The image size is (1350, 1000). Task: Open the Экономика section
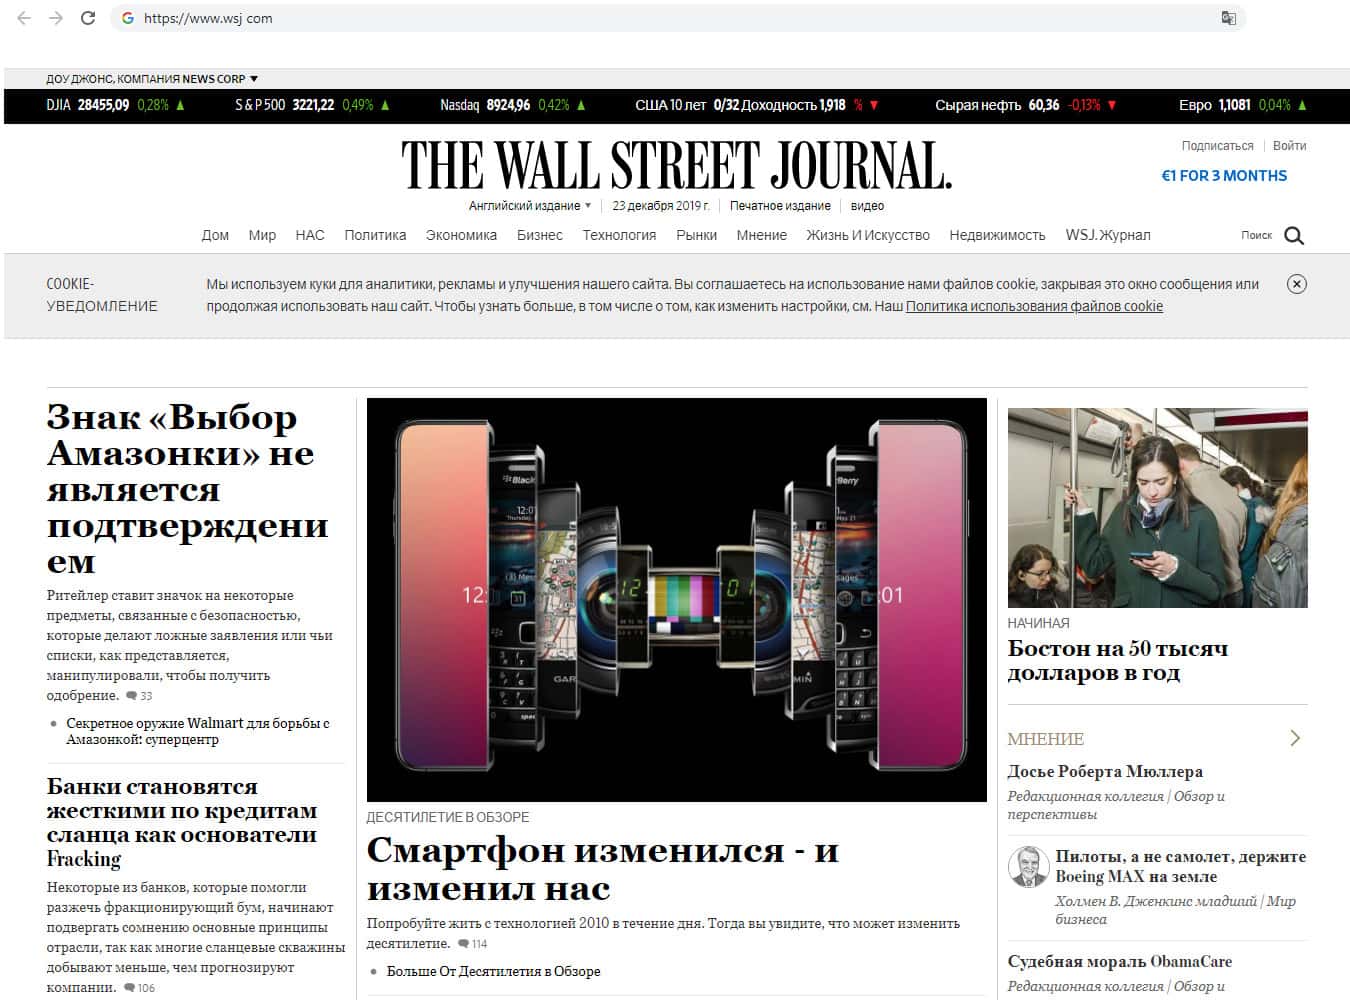click(461, 236)
